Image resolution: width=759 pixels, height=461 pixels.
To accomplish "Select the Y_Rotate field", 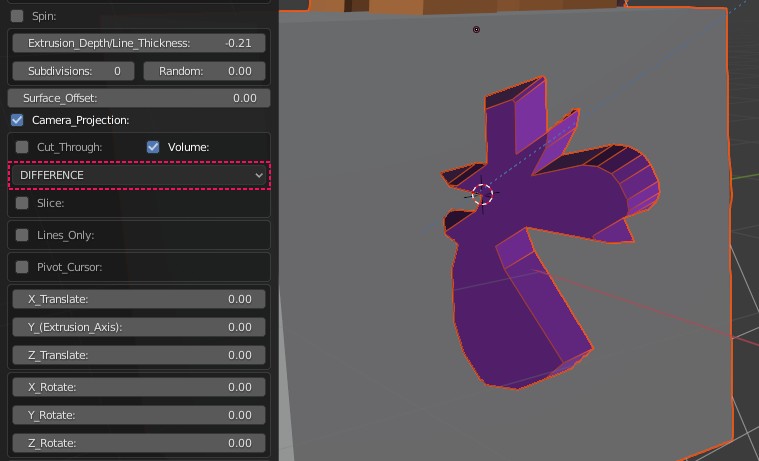I will (x=138, y=415).
